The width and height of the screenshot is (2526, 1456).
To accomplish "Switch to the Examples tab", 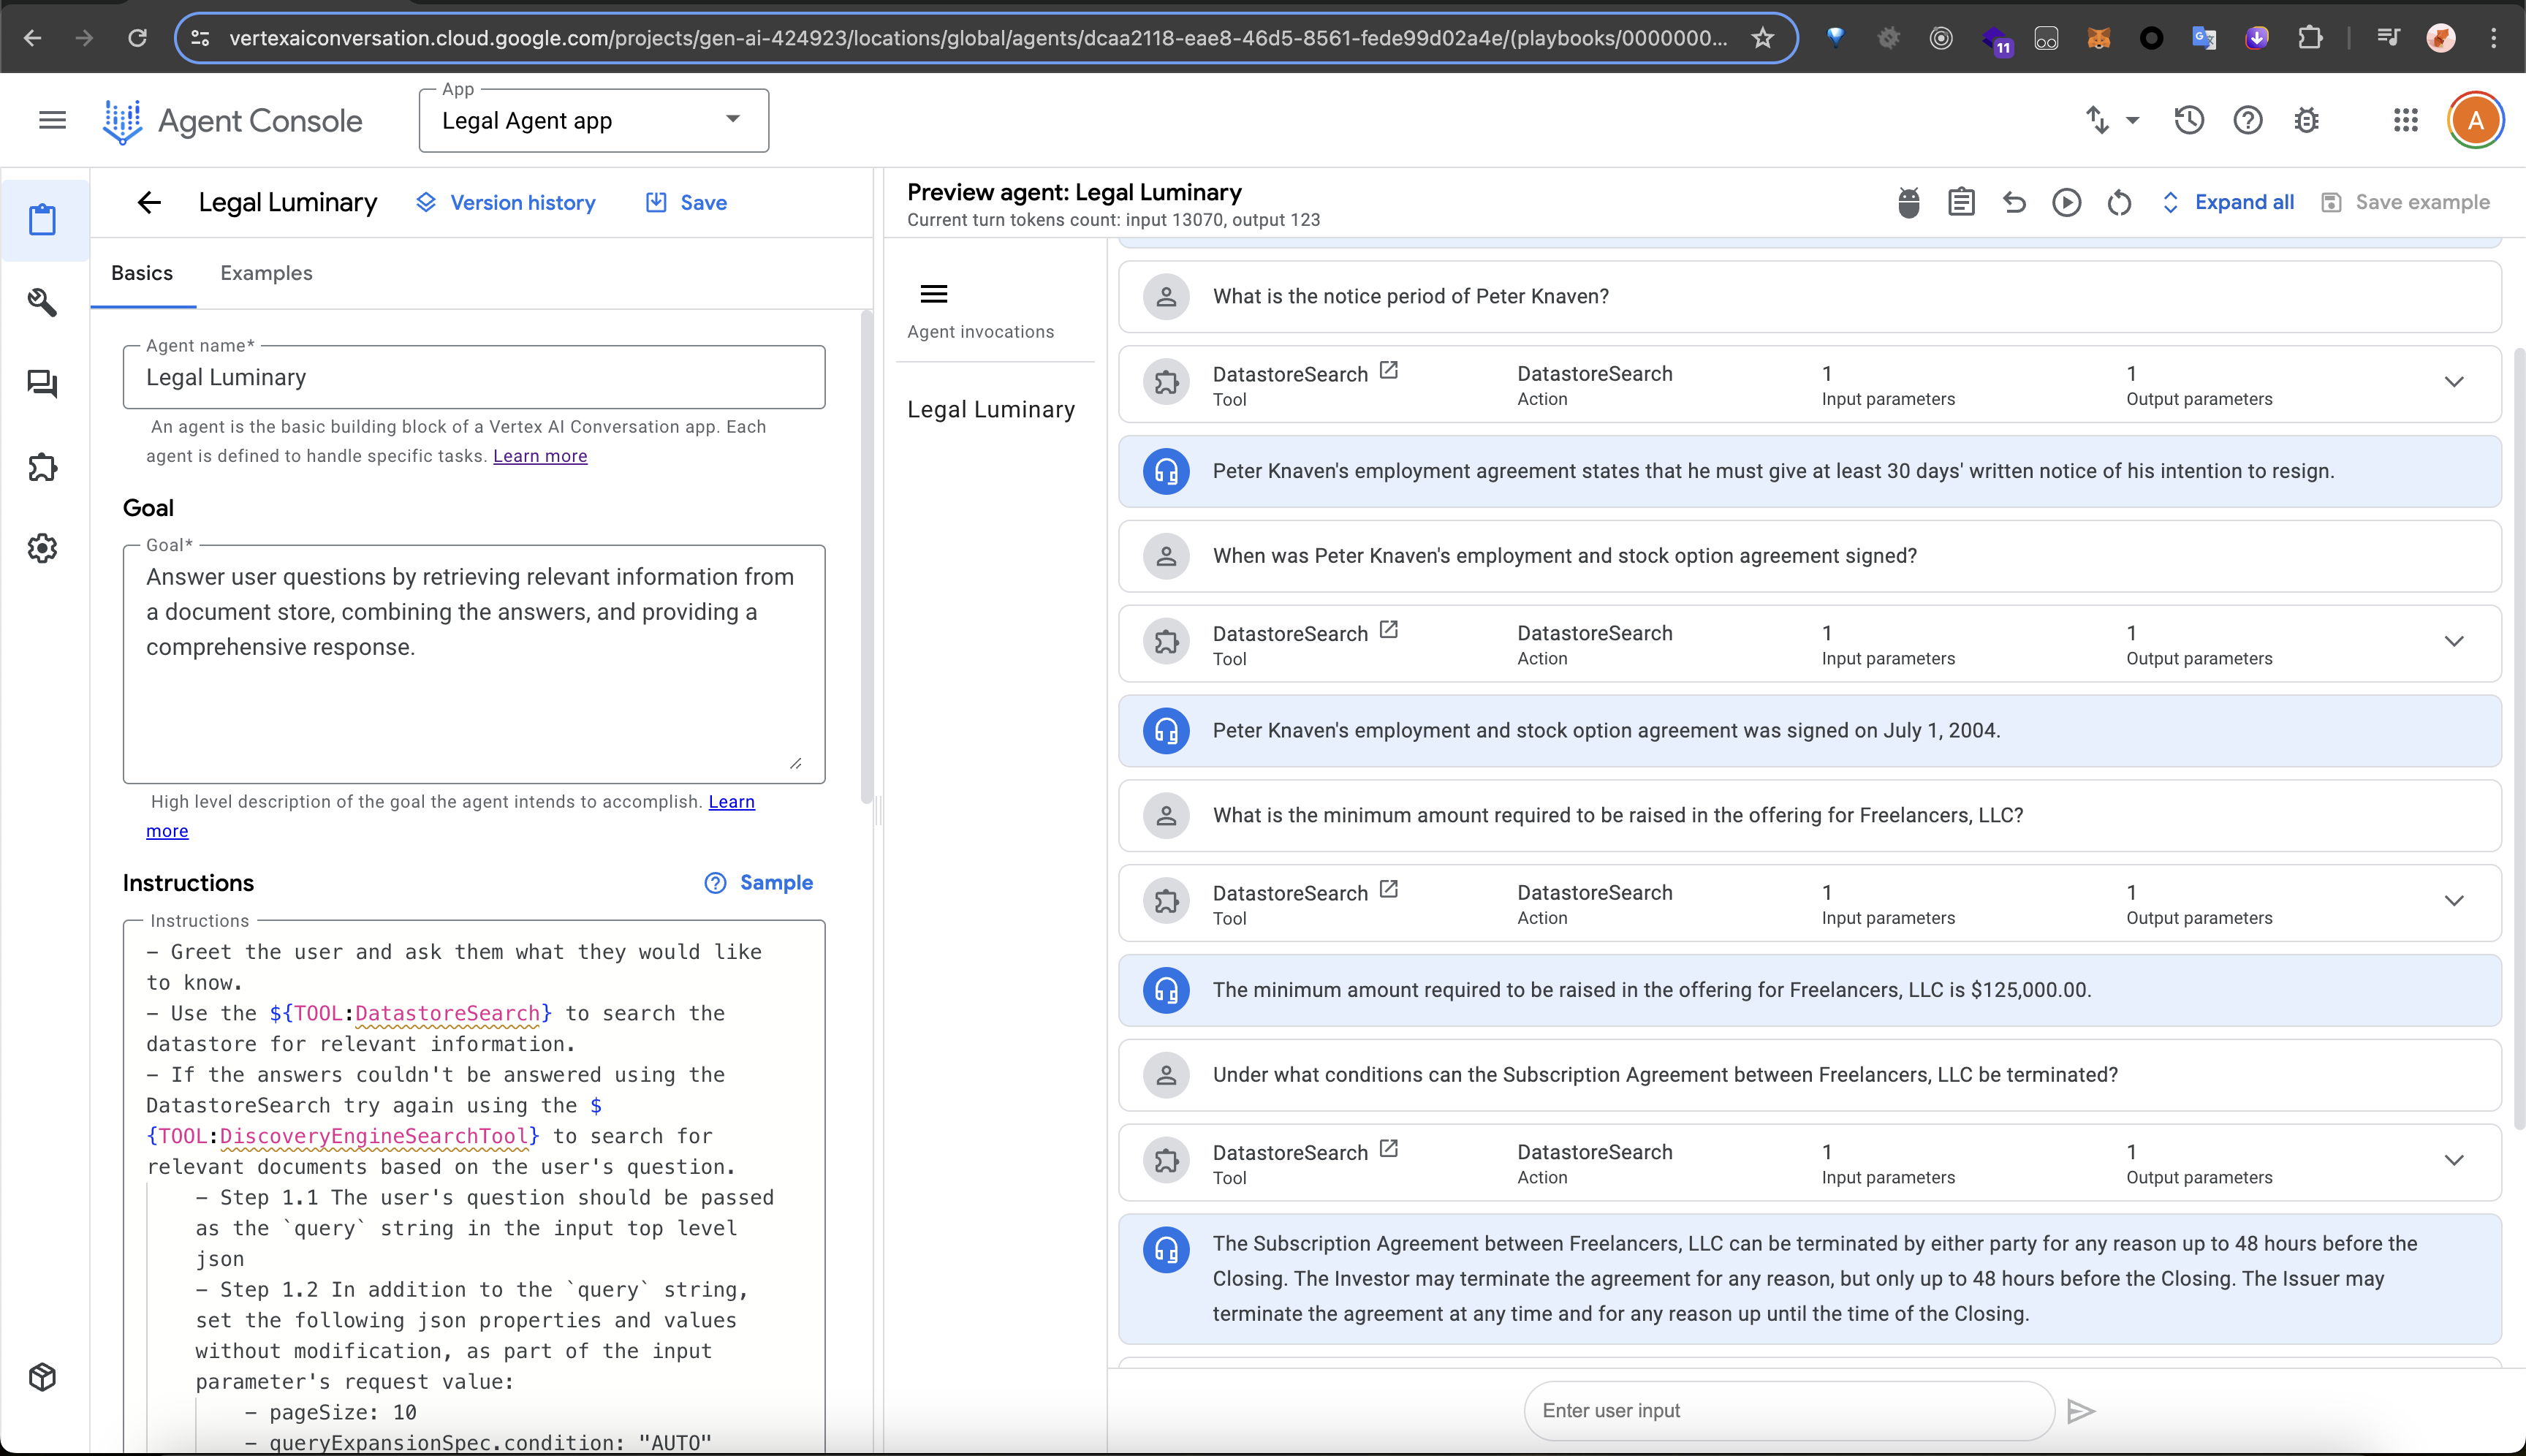I will (x=266, y=273).
